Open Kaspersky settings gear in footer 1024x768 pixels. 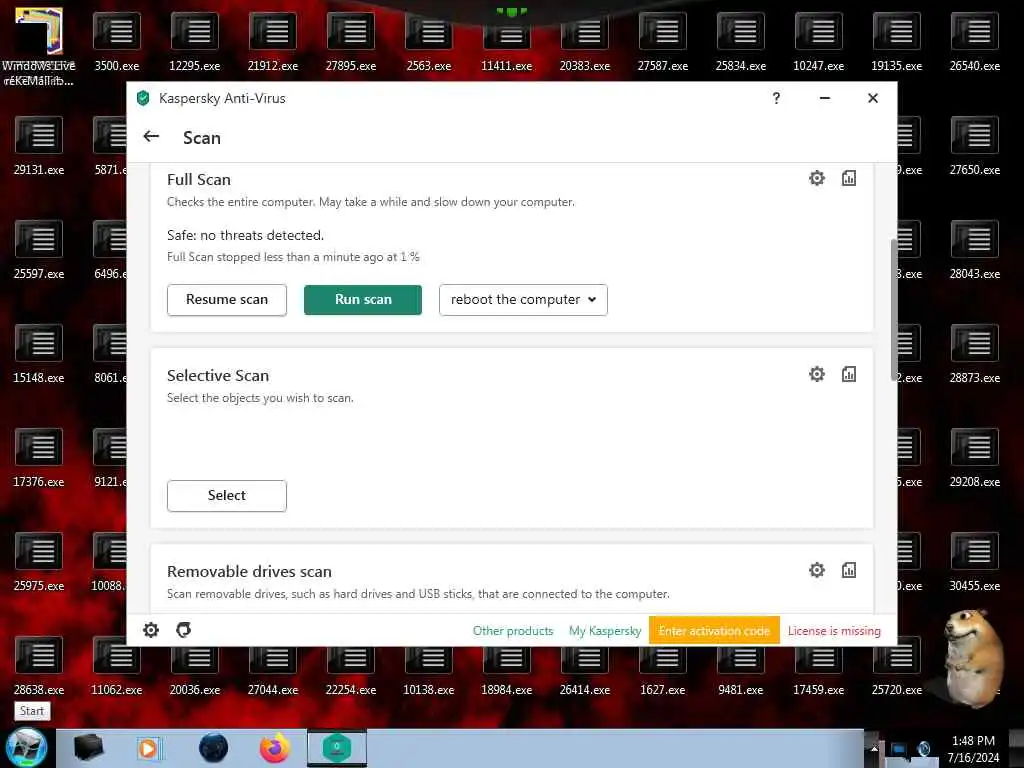[151, 630]
